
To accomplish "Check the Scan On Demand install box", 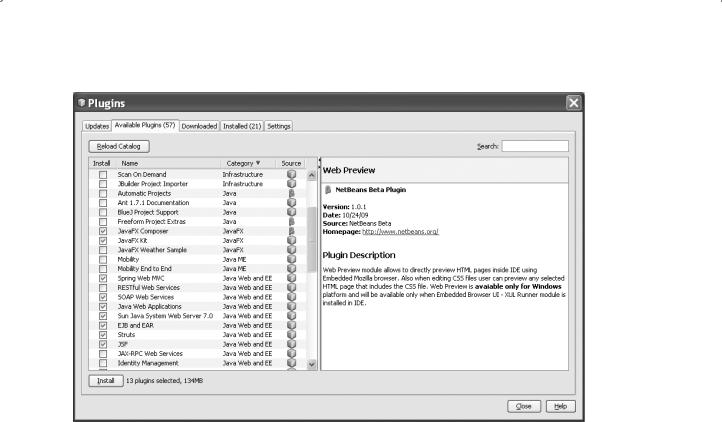I will 103,175.
